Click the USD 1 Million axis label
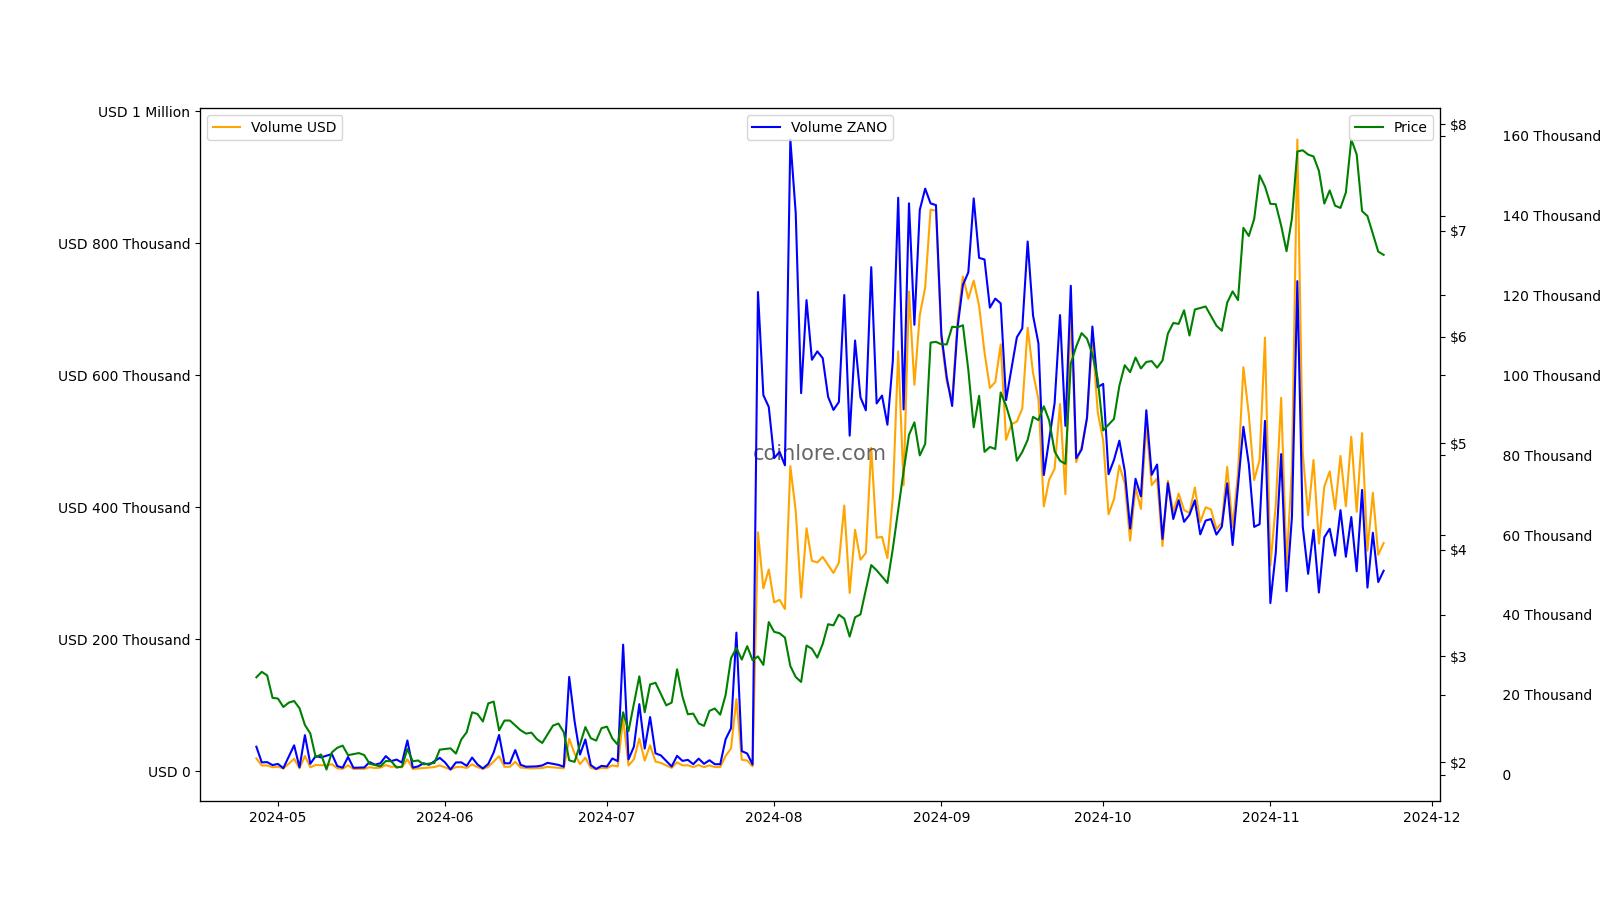Viewport: 1600px width, 900px height. click(x=144, y=112)
